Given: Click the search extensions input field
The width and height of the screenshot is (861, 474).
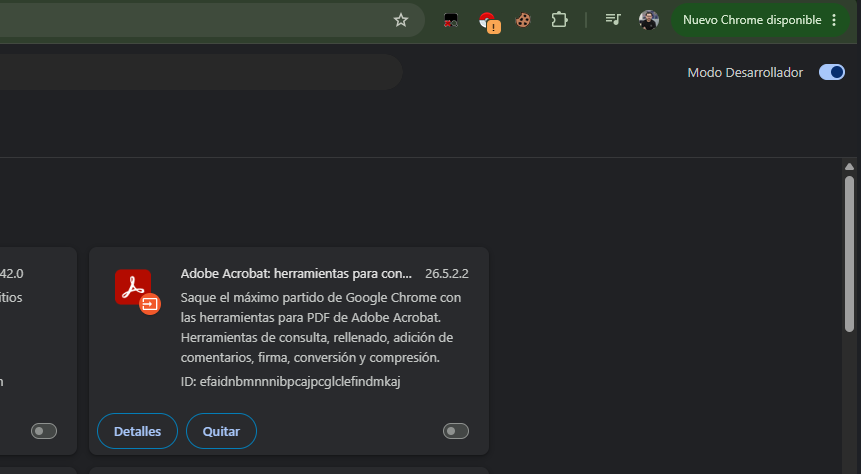Looking at the screenshot, I should [200, 72].
